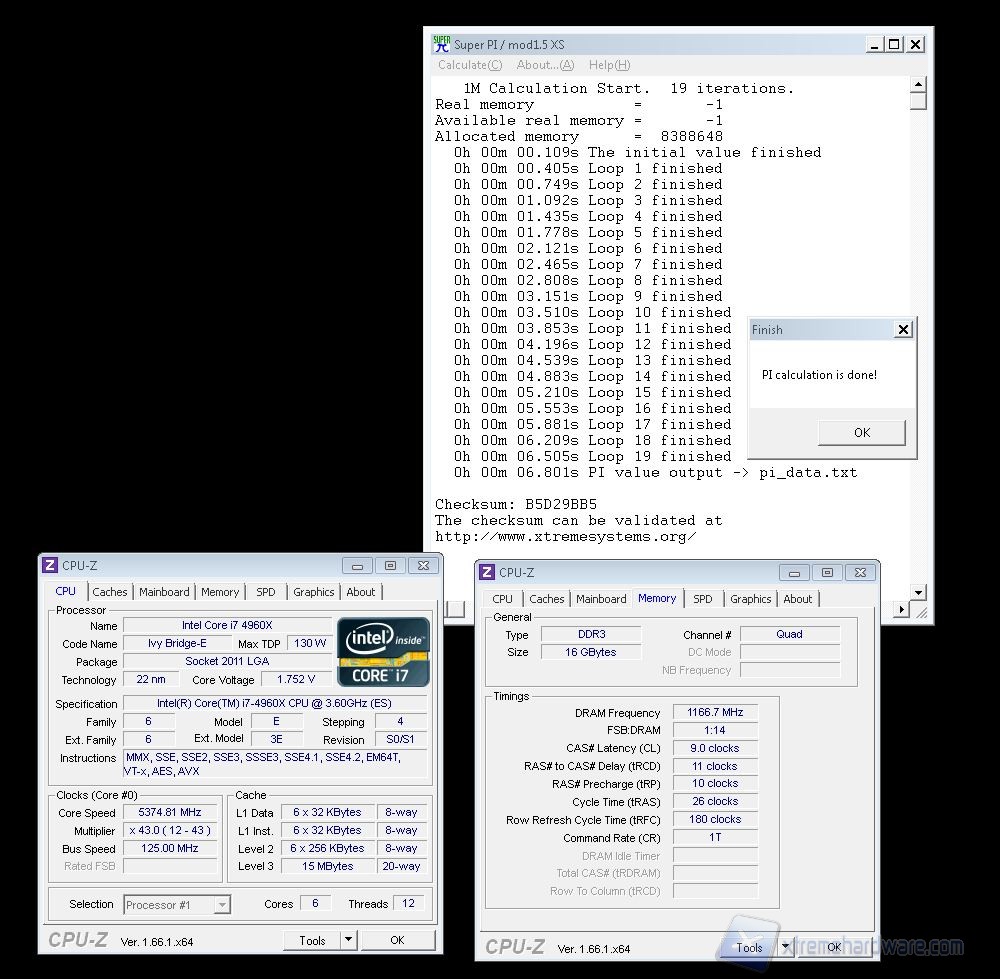Open the Help menu in Super PI
The height and width of the screenshot is (979, 1000).
tap(609, 65)
